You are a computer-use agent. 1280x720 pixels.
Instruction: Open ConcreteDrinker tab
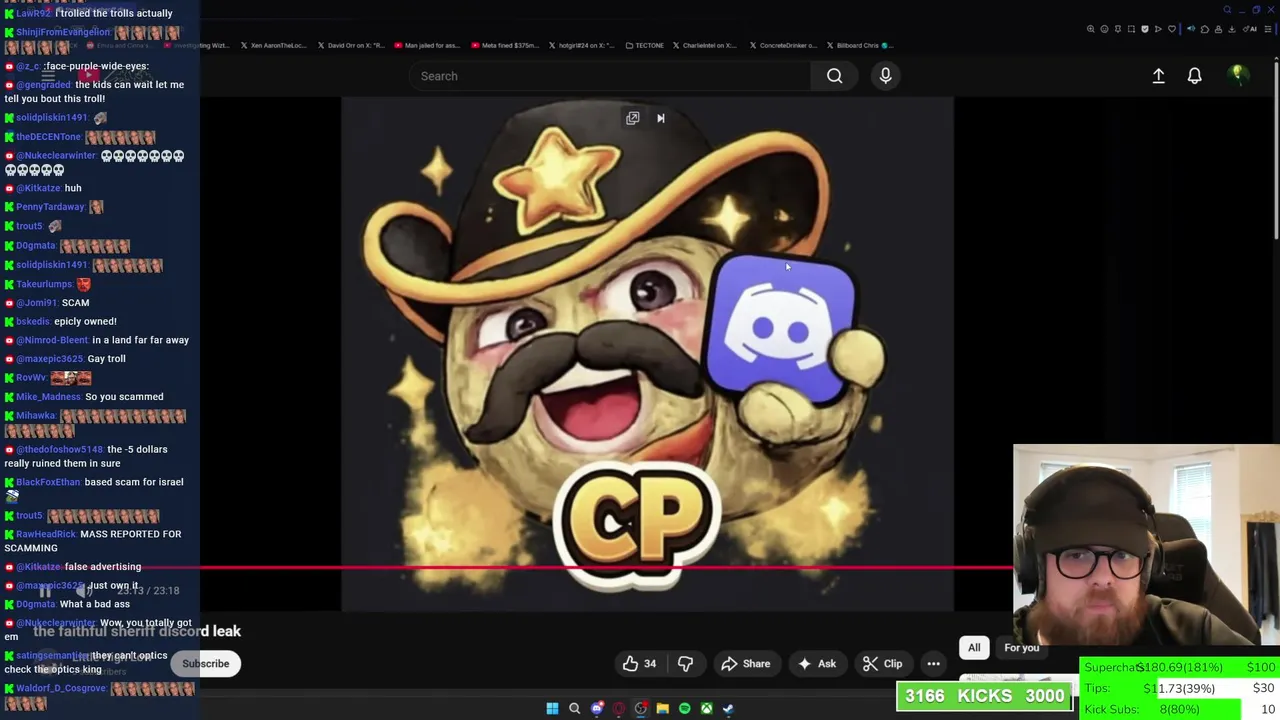point(782,45)
